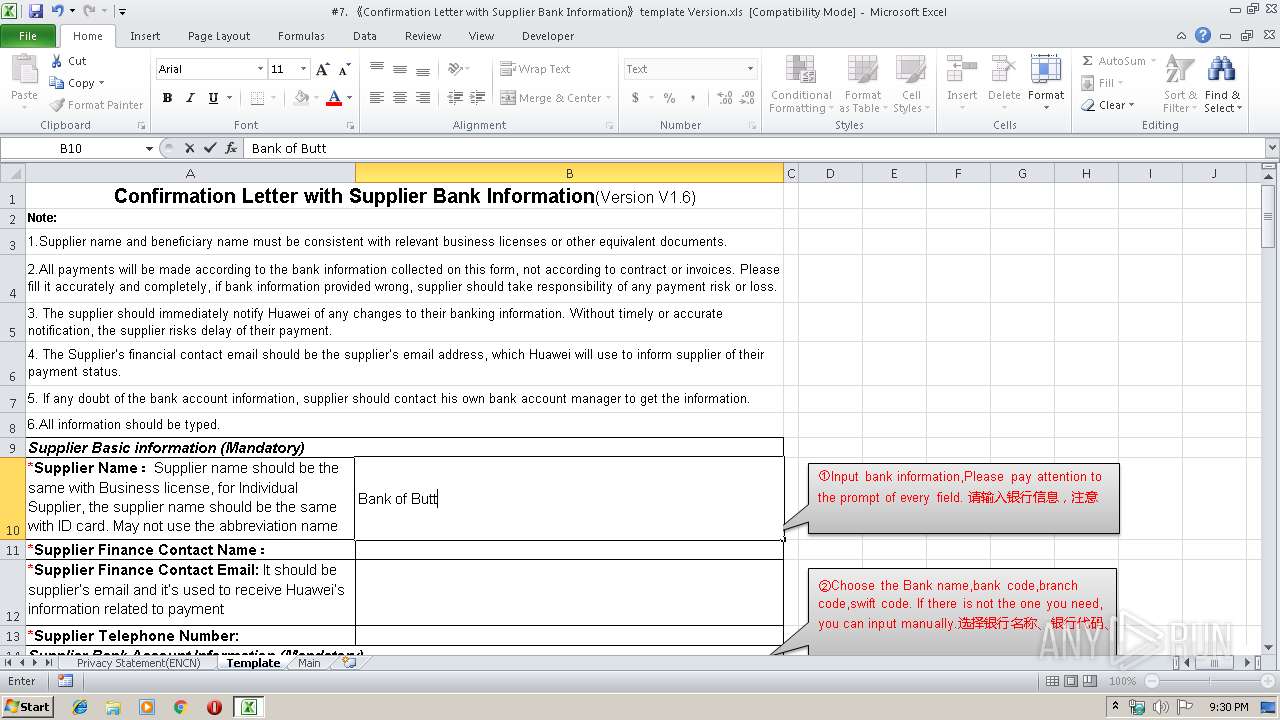
Task: Expand the AutoSum dropdown arrow
Action: click(x=1152, y=61)
